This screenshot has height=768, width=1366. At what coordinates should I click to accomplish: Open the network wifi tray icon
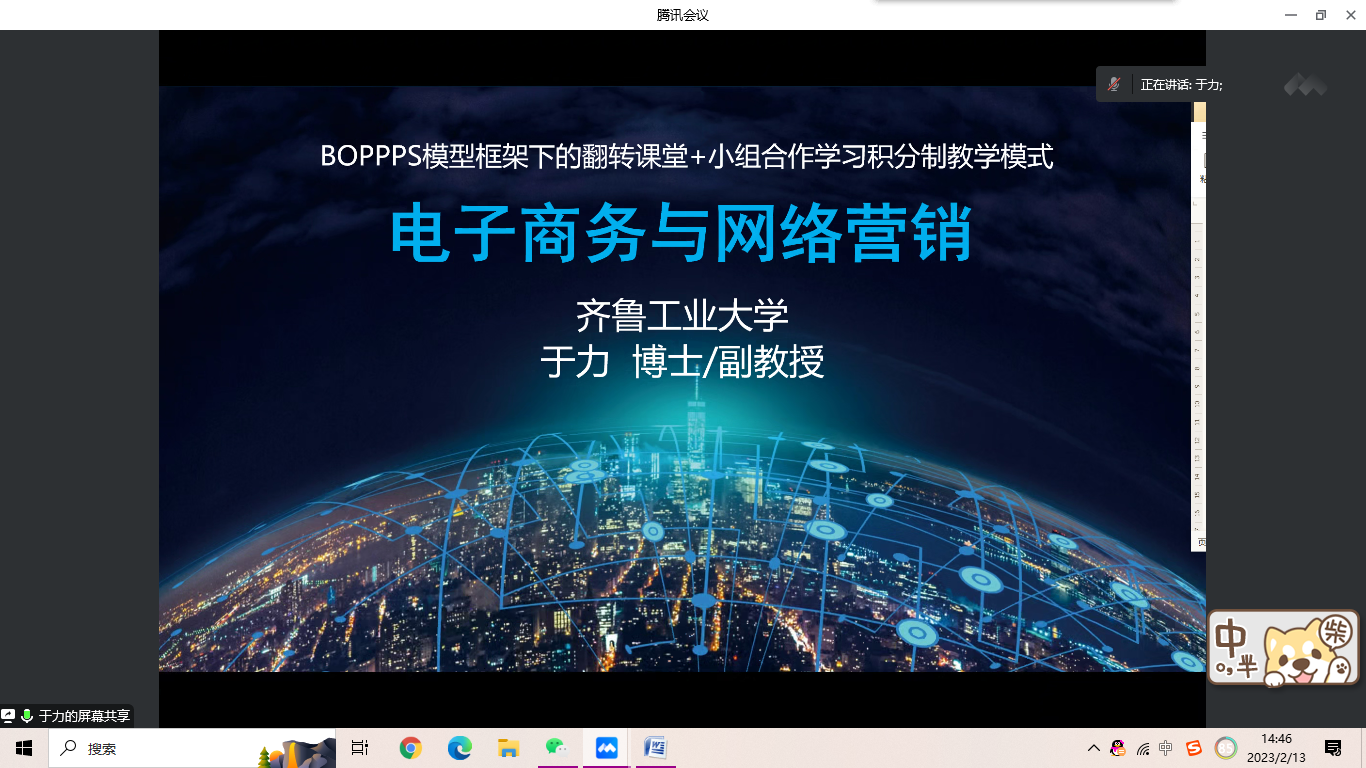point(1143,749)
